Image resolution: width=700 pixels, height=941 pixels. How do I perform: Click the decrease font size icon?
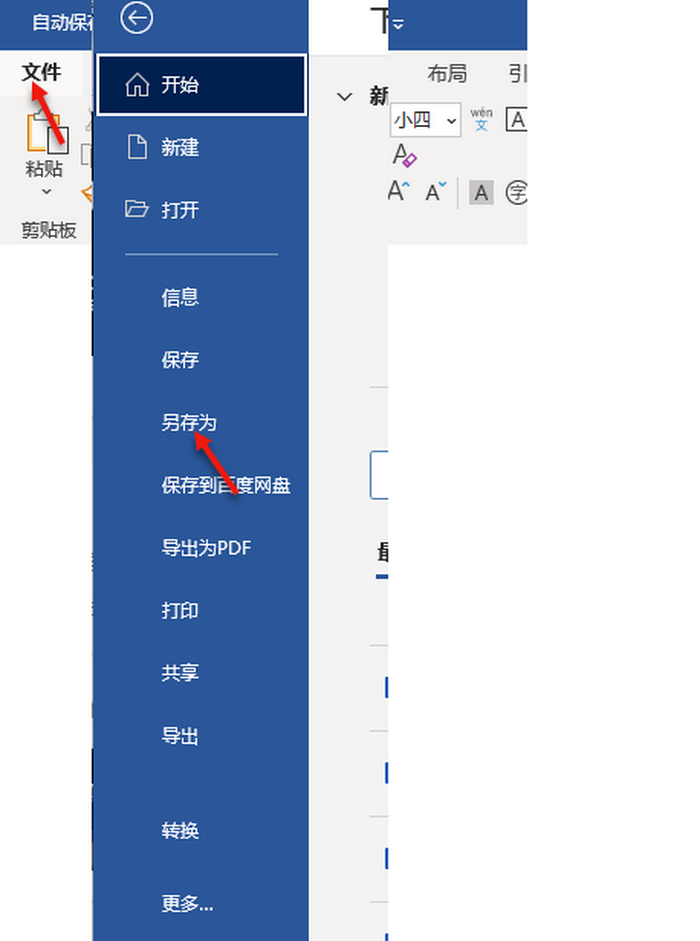tap(436, 192)
